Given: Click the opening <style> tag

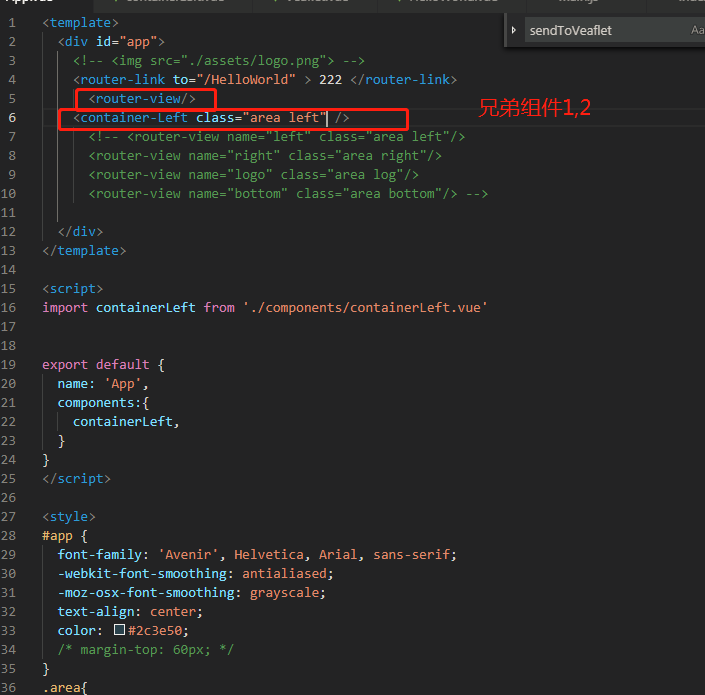Looking at the screenshot, I should tap(69, 517).
